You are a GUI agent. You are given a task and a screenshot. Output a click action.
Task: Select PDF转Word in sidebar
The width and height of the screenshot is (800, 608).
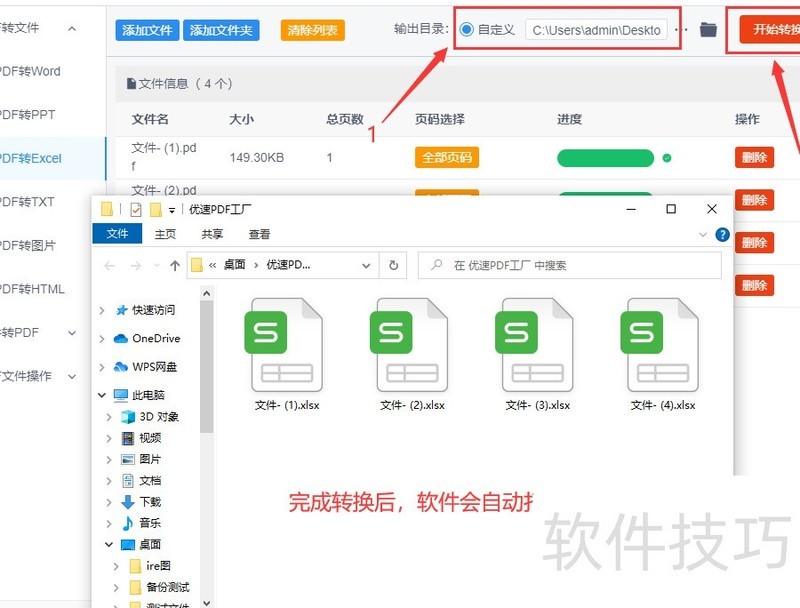[x=30, y=71]
